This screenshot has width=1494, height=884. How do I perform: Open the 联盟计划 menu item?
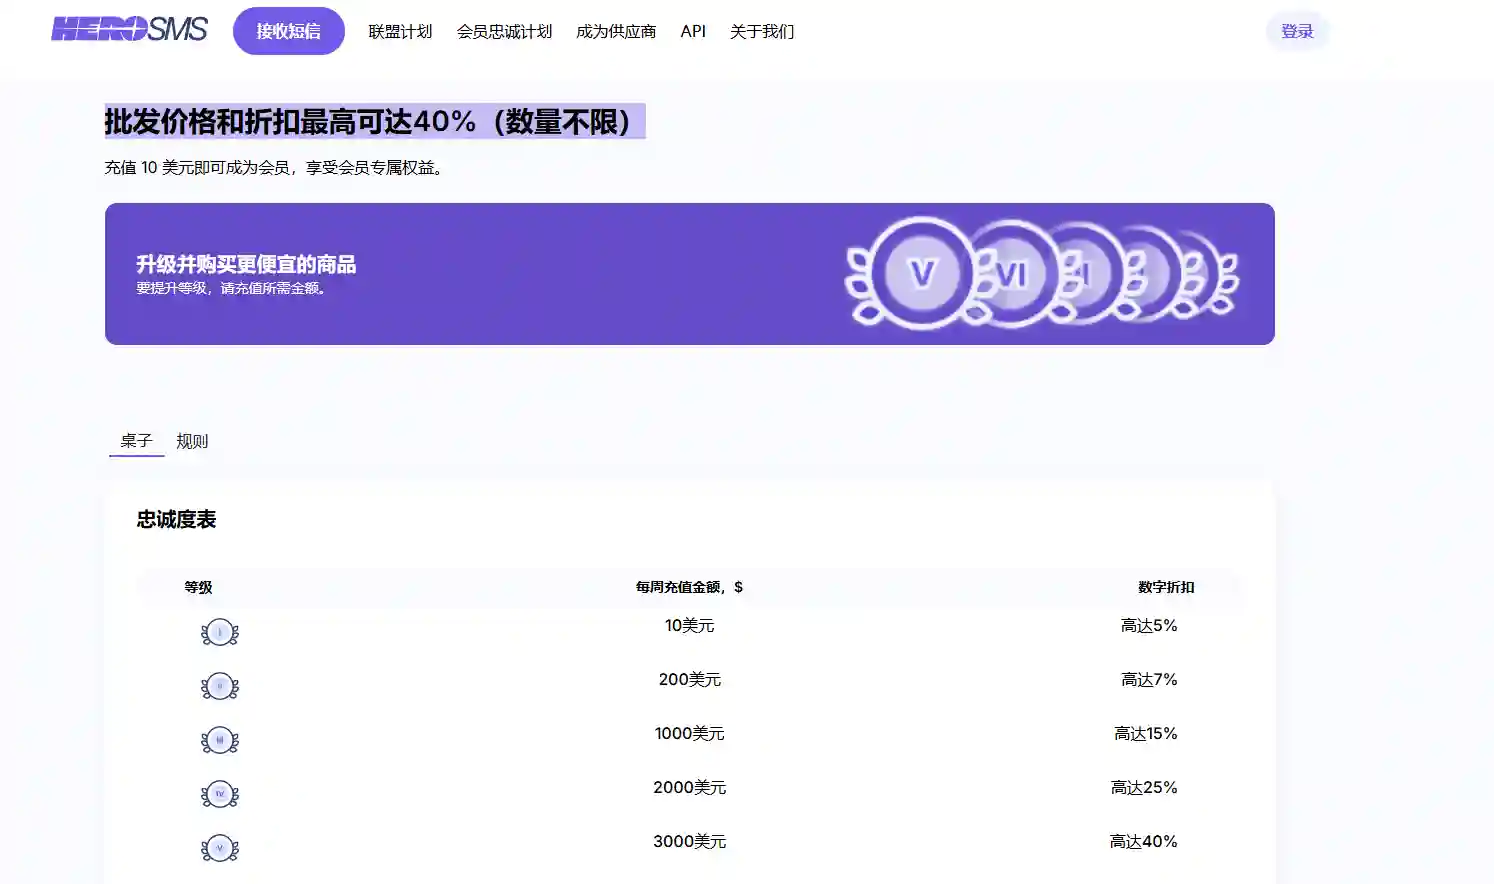pyautogui.click(x=399, y=31)
